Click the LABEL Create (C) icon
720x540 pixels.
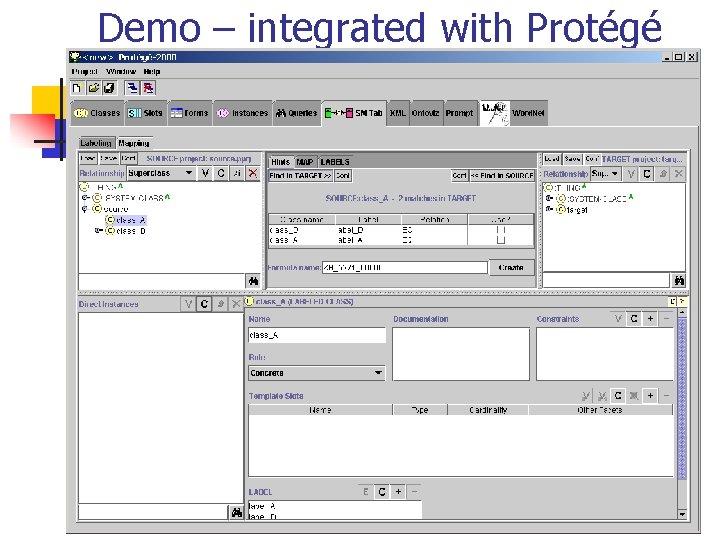pos(382,492)
